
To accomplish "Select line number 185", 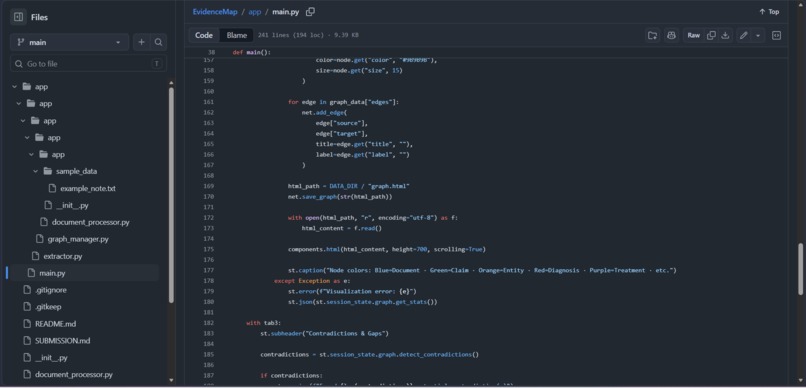I will coord(208,355).
